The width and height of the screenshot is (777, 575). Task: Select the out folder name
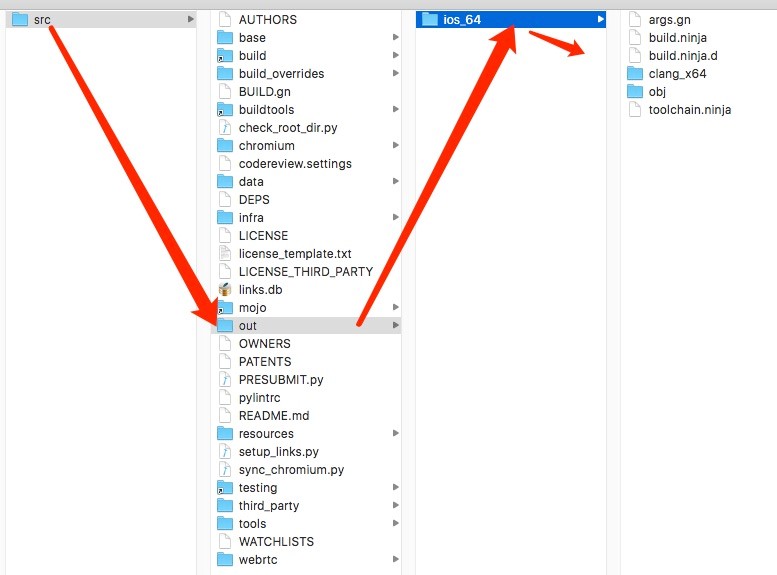click(248, 326)
